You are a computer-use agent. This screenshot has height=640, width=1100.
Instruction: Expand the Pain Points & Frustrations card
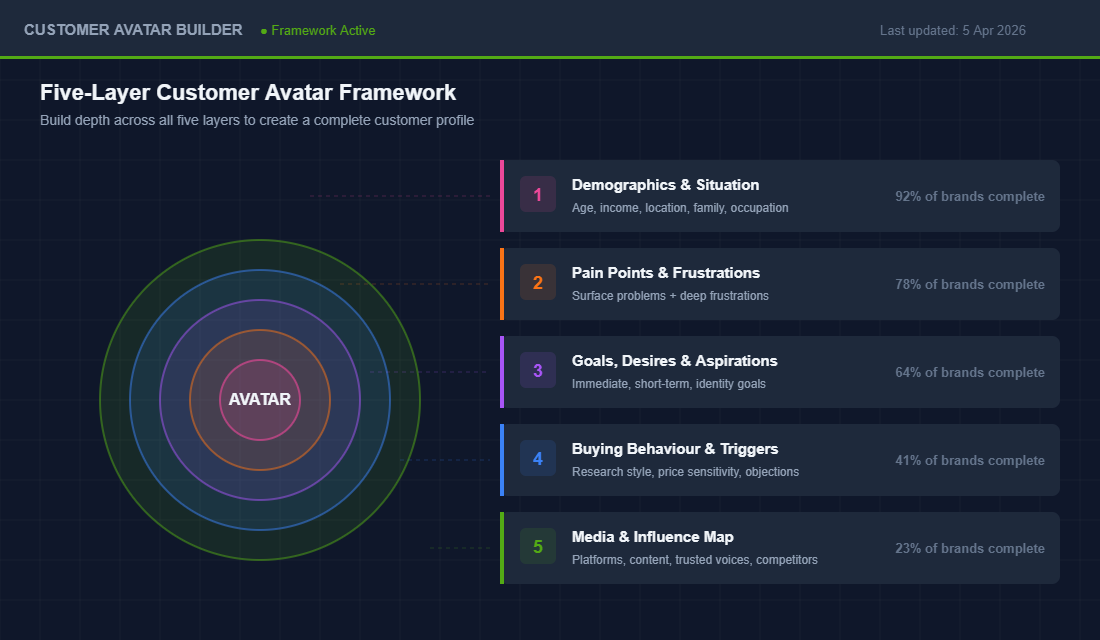coord(780,283)
